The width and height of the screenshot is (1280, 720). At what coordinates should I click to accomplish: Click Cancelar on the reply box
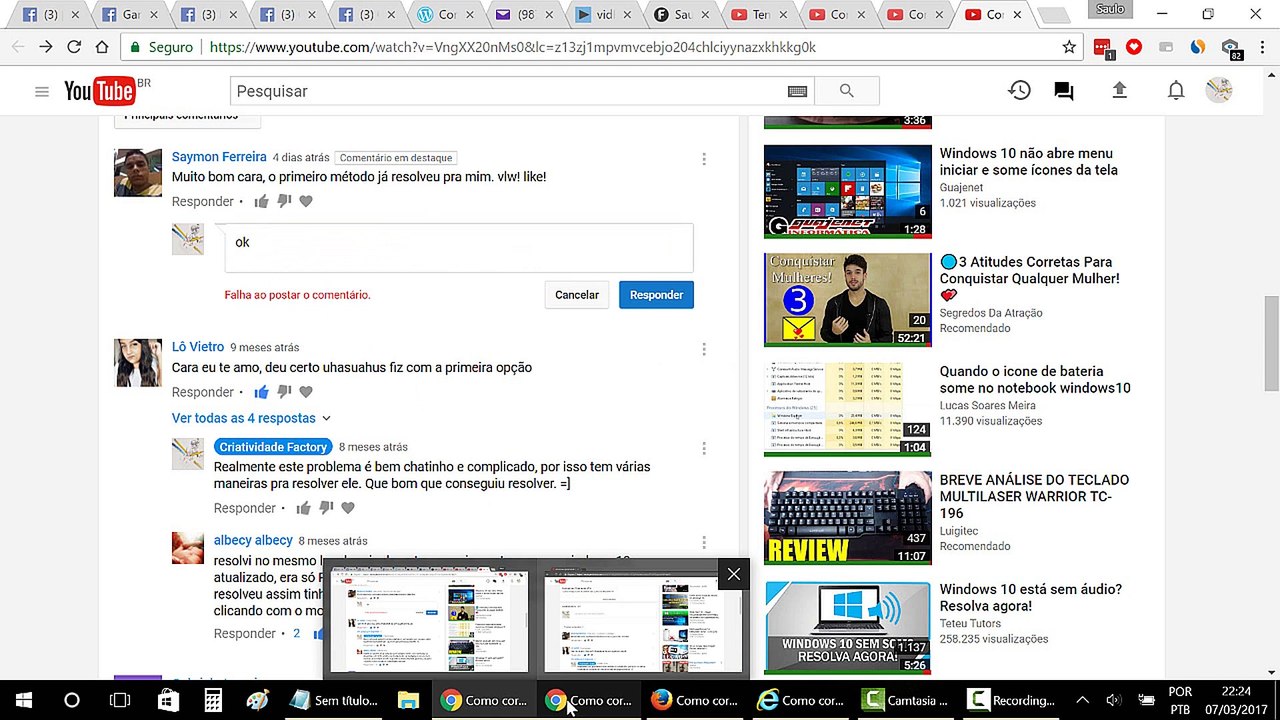(577, 295)
